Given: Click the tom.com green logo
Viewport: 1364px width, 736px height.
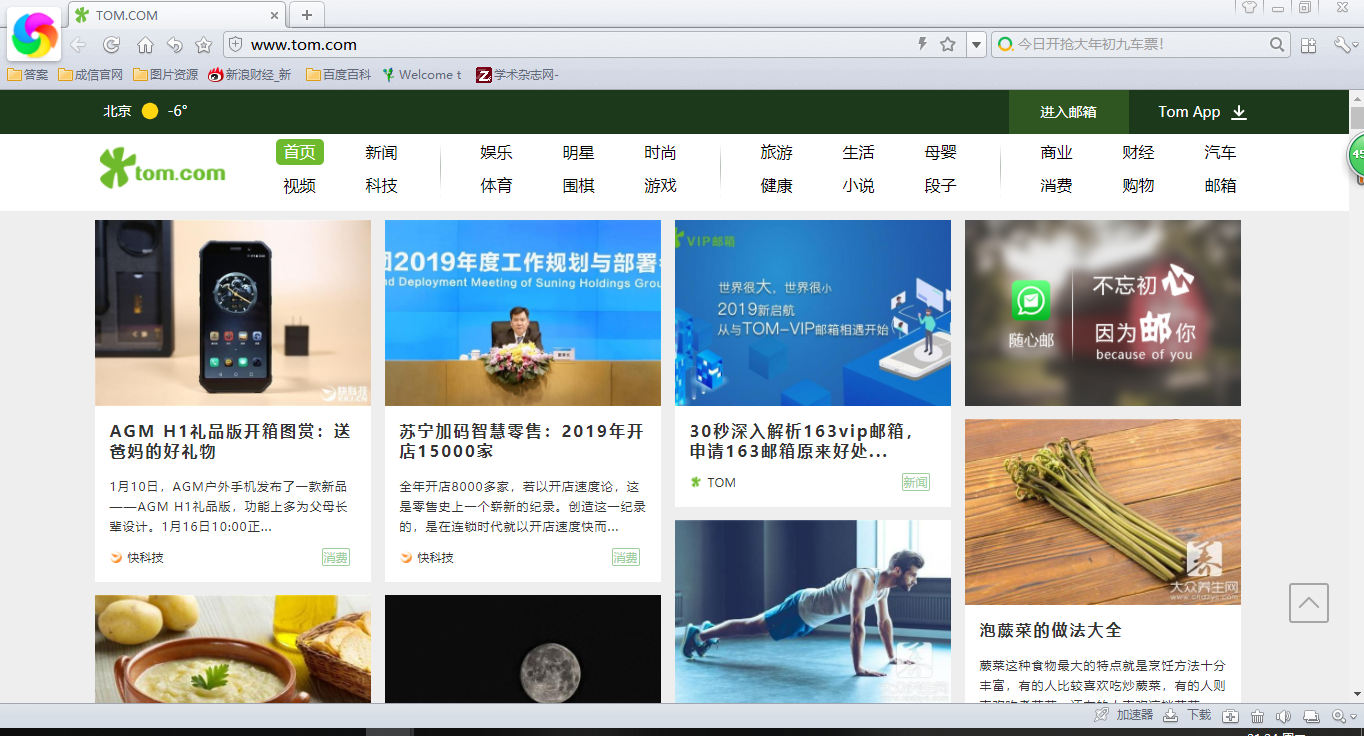Looking at the screenshot, I should [162, 169].
